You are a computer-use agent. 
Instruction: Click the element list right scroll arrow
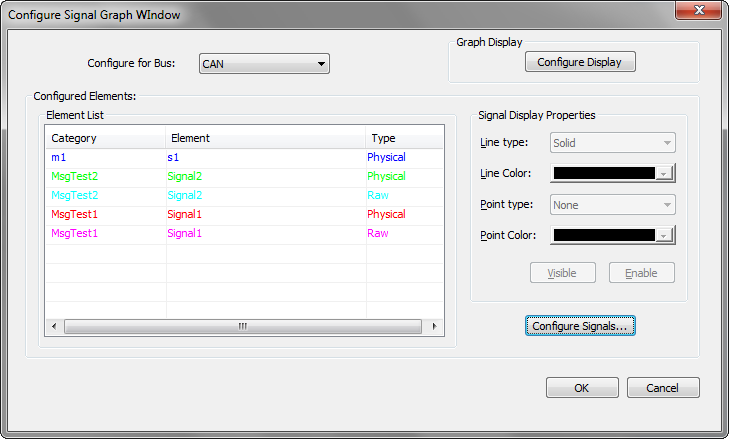pos(434,326)
